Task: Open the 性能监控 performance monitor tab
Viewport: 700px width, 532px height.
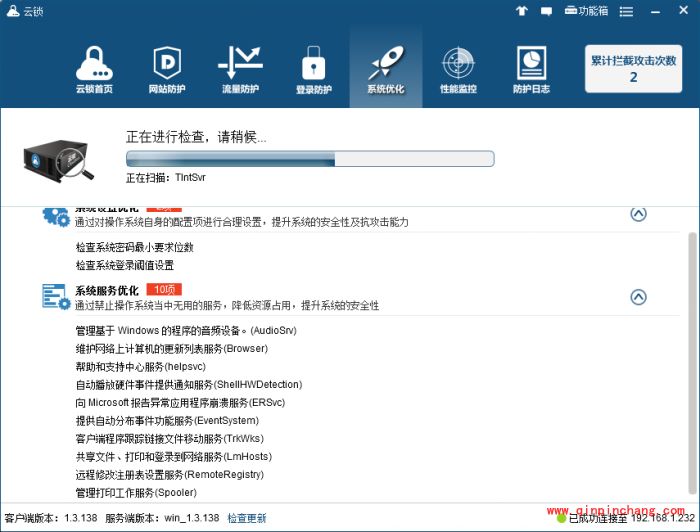Action: pyautogui.click(x=458, y=70)
